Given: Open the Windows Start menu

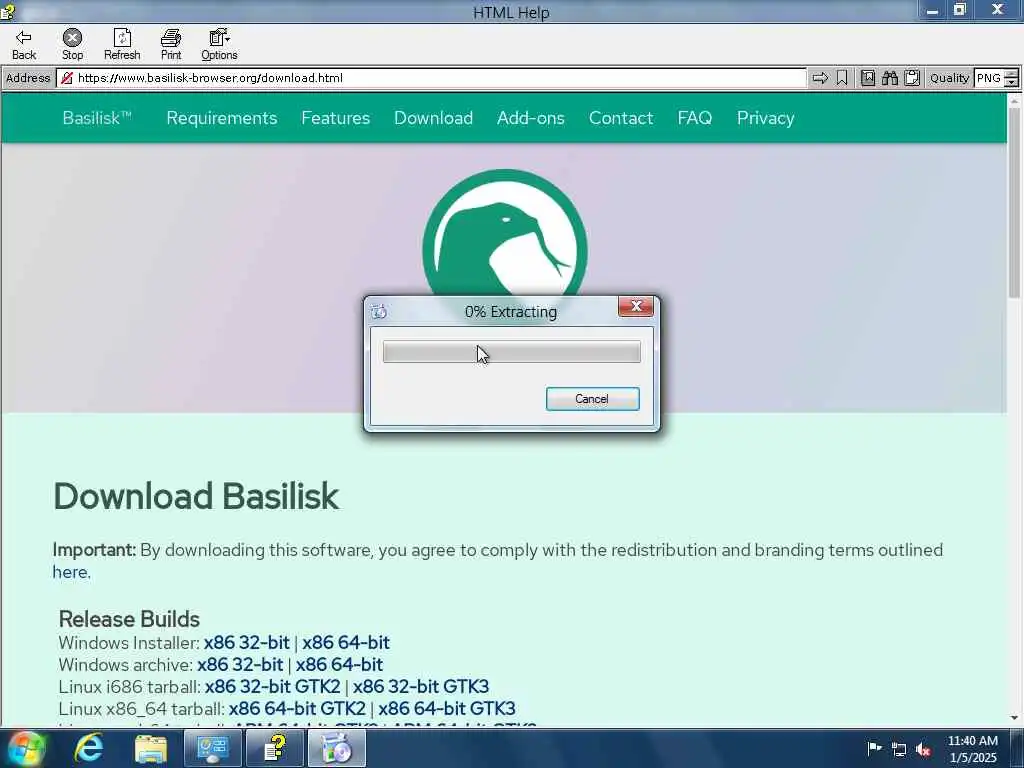Looking at the screenshot, I should click(26, 748).
